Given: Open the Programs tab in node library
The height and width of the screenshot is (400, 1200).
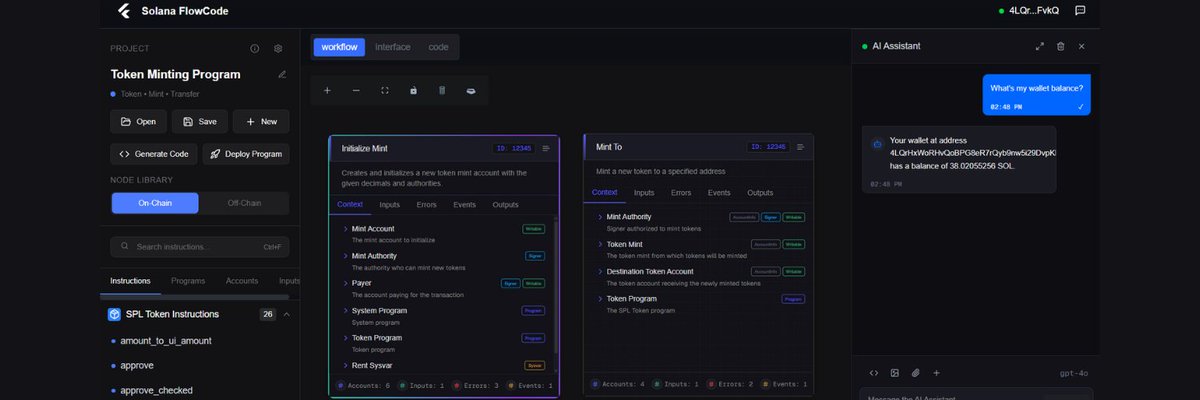Looking at the screenshot, I should [x=188, y=281].
